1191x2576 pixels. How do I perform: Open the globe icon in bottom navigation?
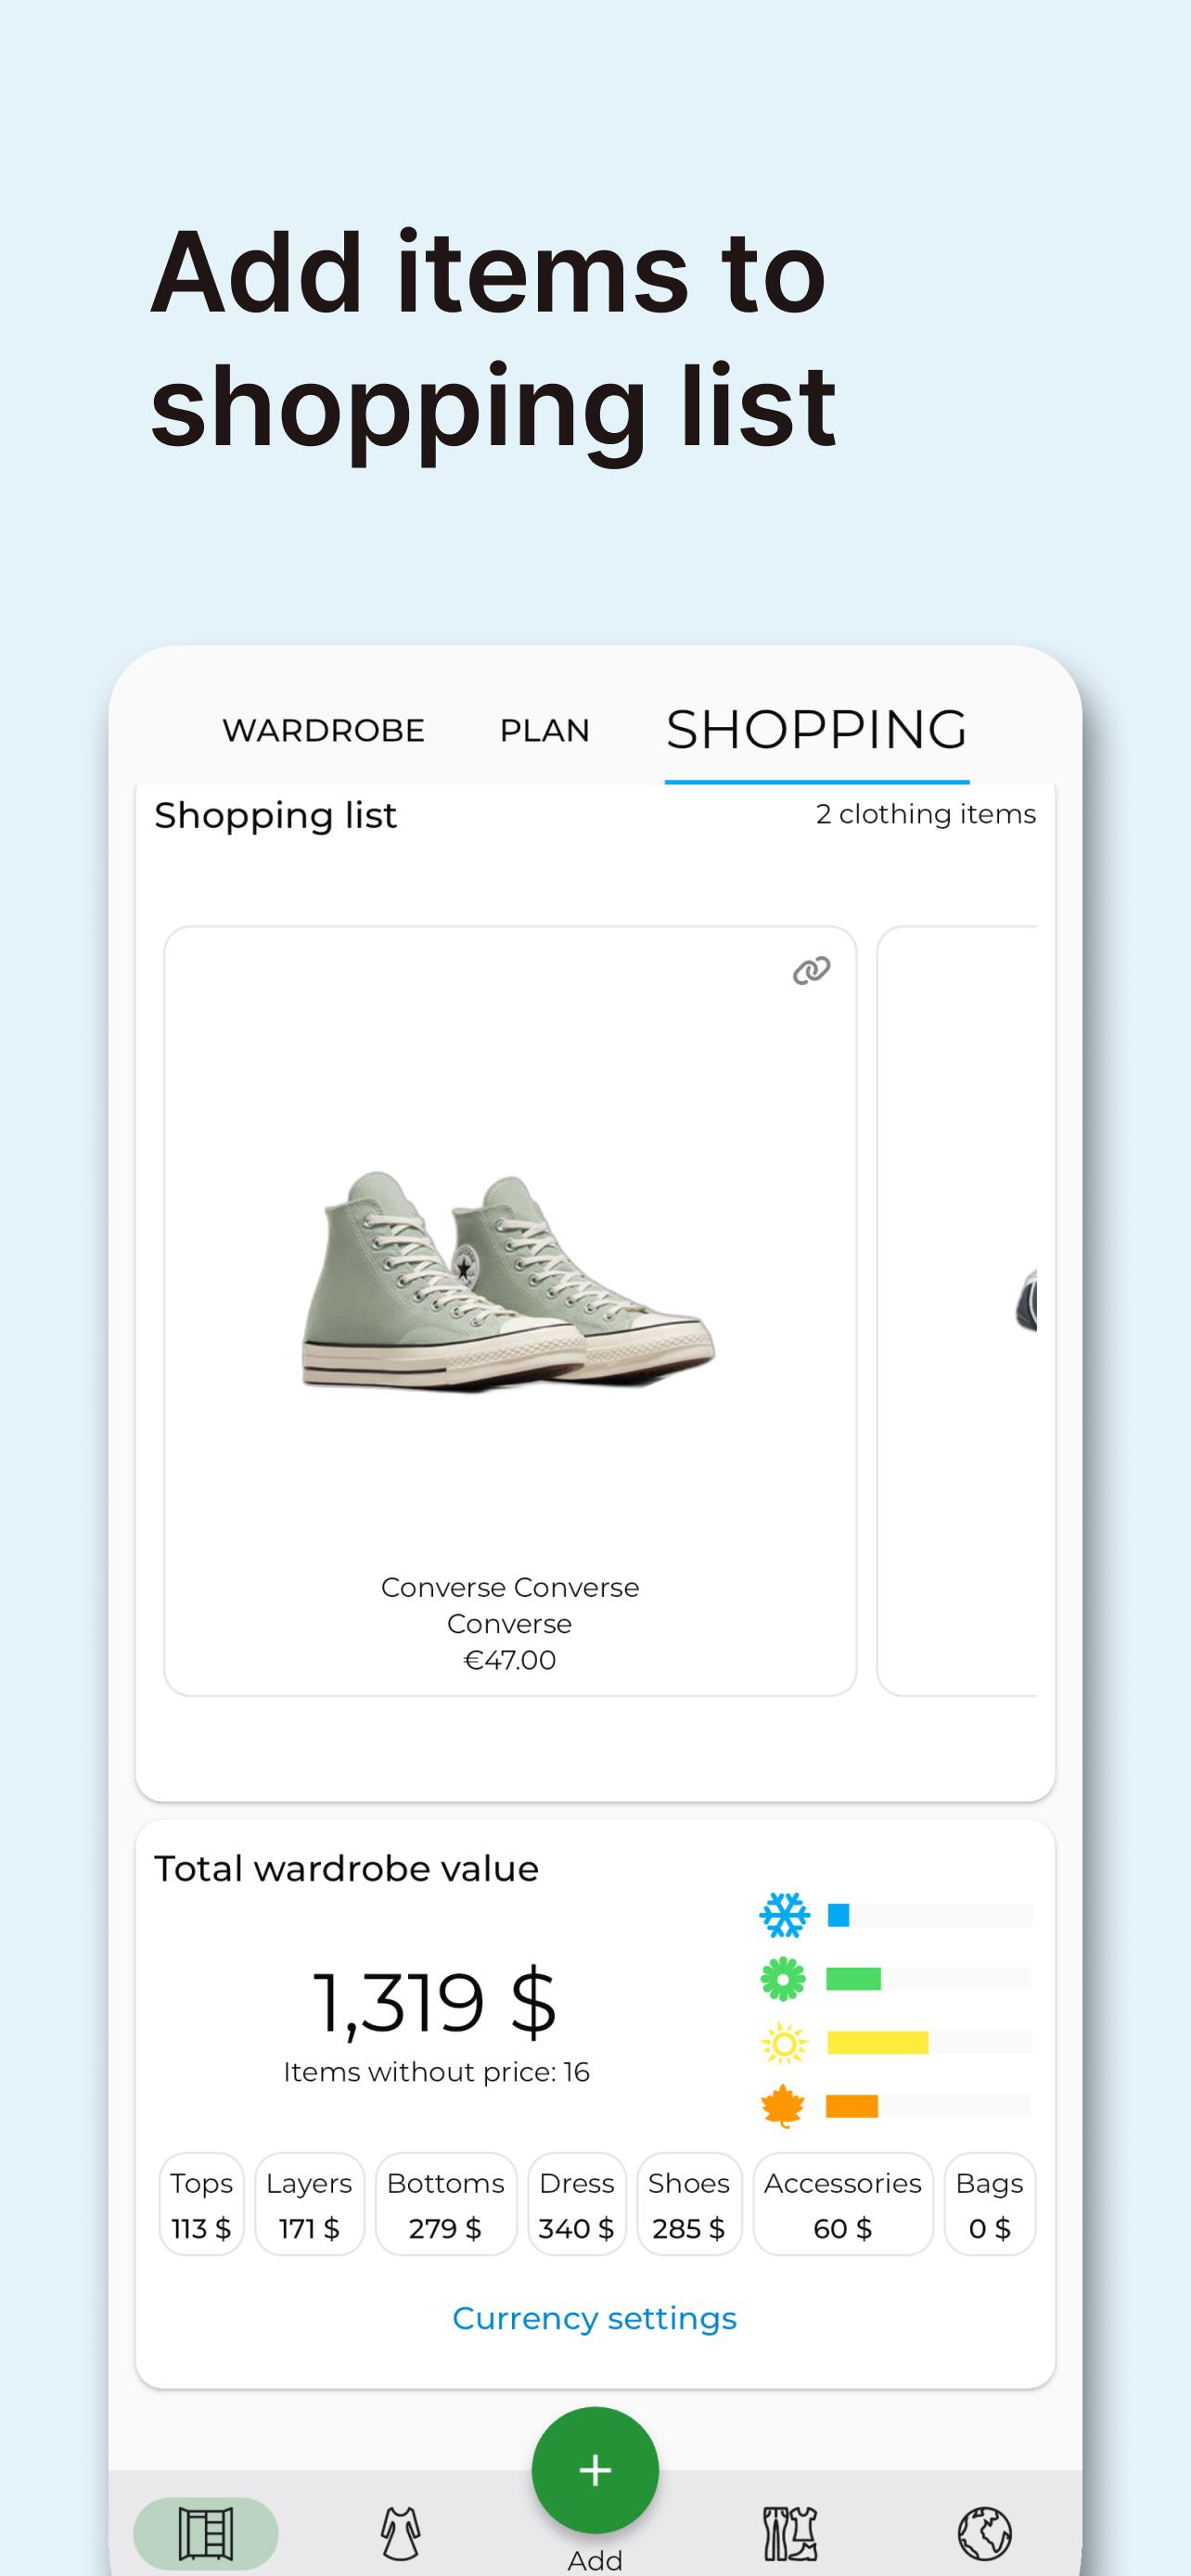pyautogui.click(x=985, y=2532)
